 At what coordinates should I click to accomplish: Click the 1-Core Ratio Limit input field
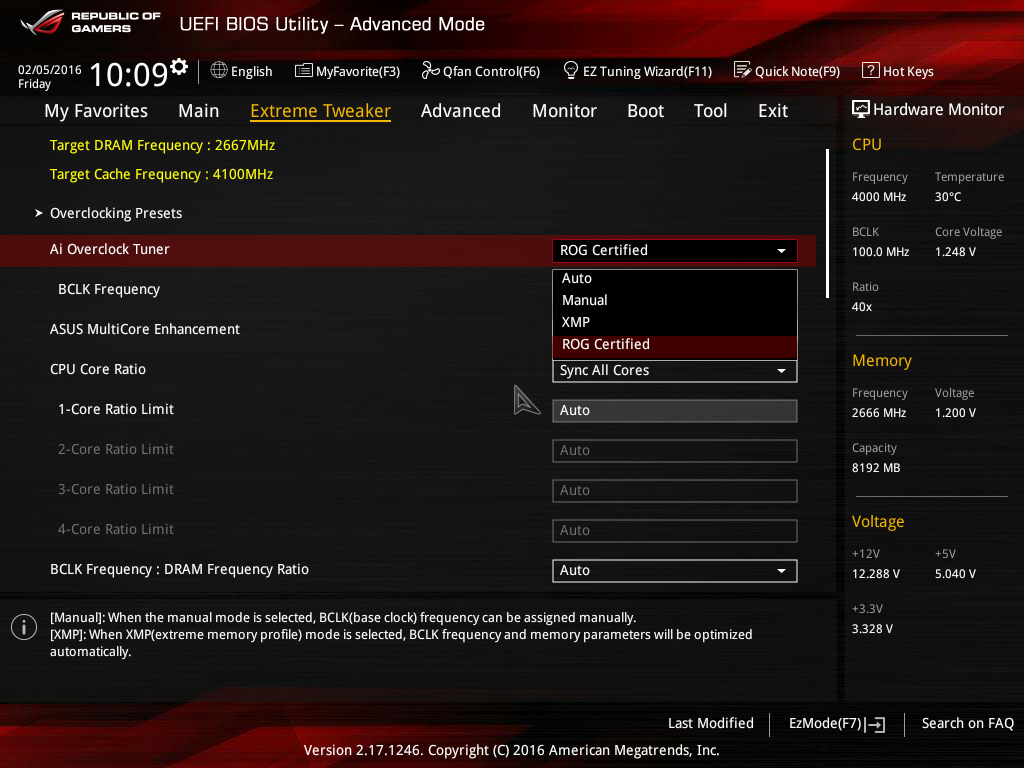pos(675,411)
